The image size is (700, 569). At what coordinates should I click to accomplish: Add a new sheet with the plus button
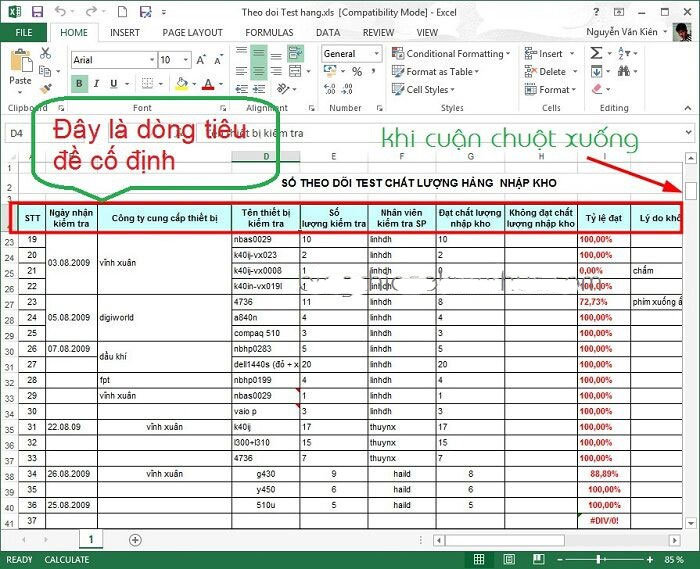[x=135, y=540]
